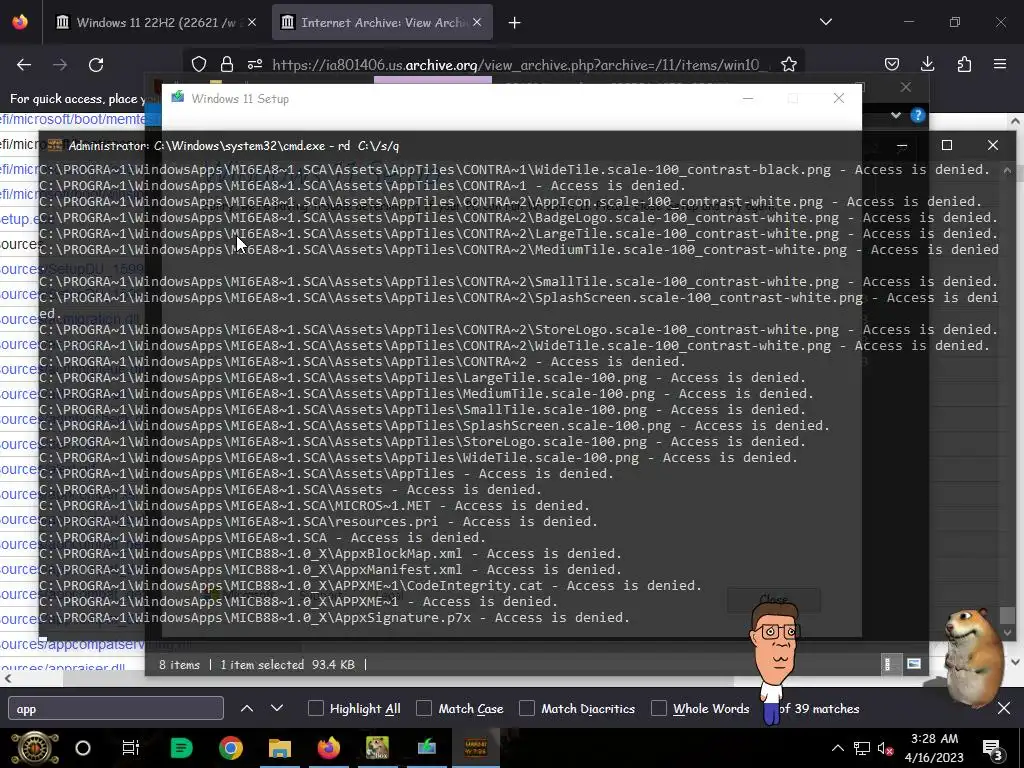Open hamster Box app on taskbar
The height and width of the screenshot is (768, 1024).
(x=377, y=748)
